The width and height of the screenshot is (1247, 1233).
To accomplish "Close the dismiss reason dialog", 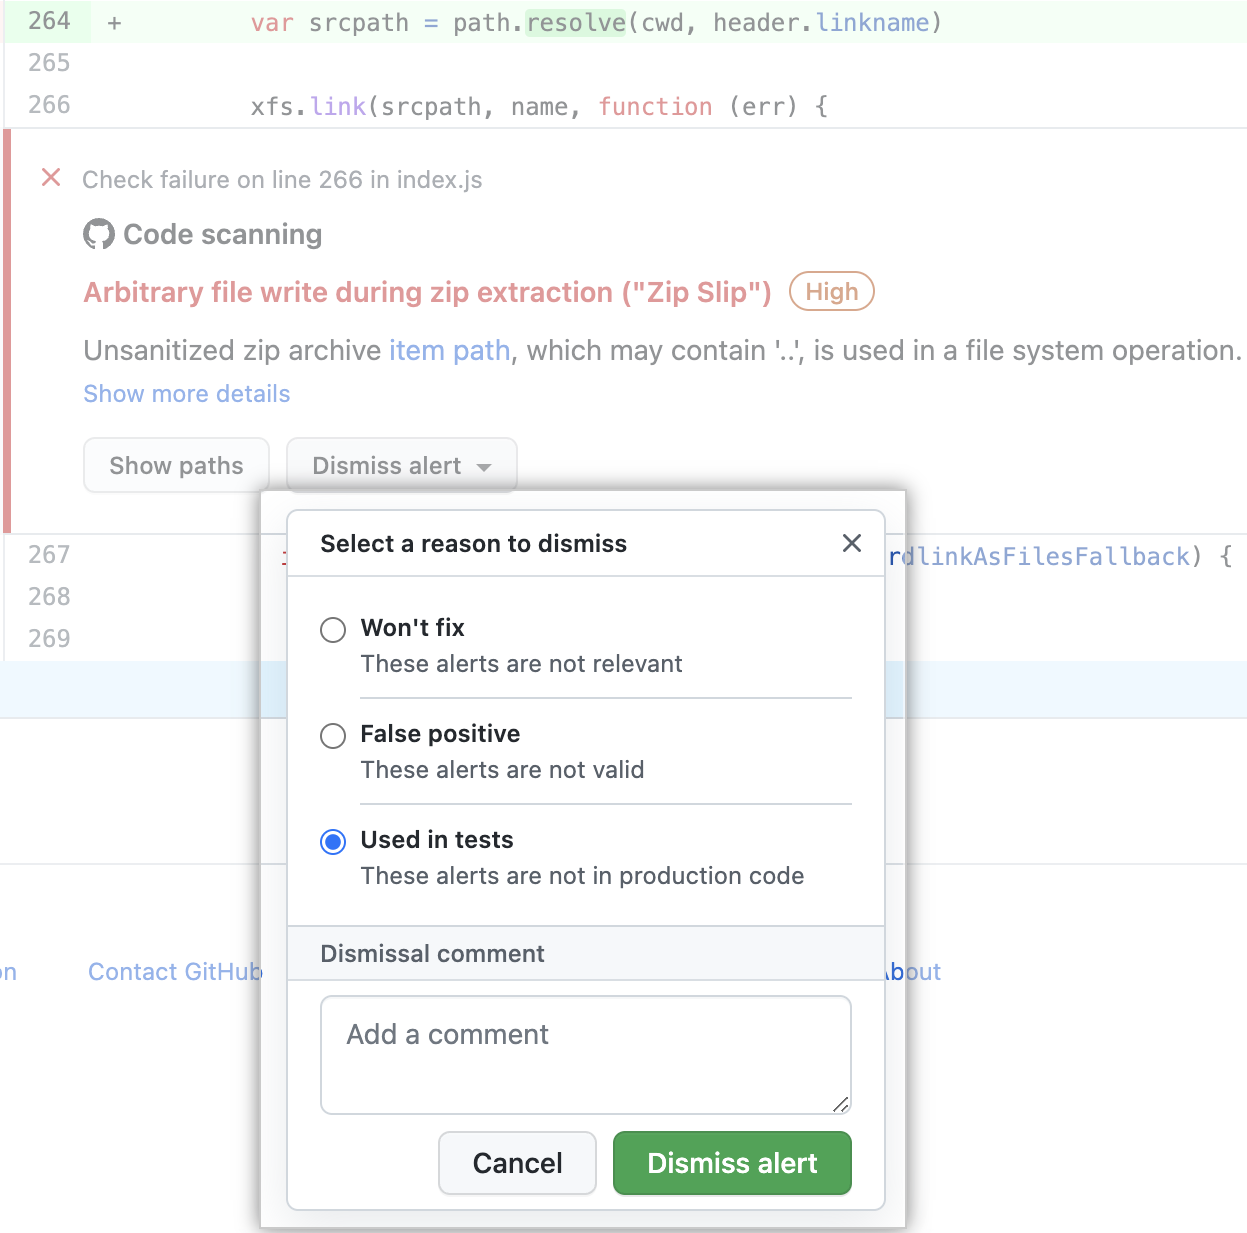I will [x=851, y=543].
